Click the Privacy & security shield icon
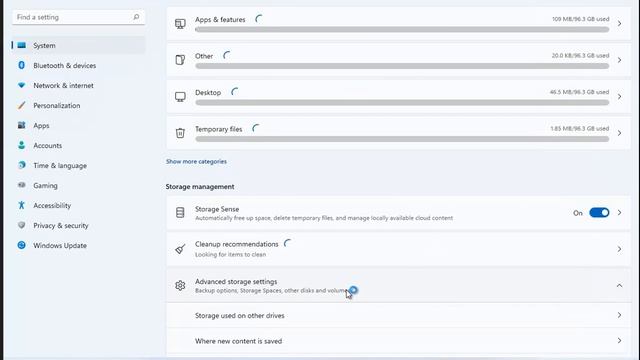The image size is (640, 360). [22, 225]
